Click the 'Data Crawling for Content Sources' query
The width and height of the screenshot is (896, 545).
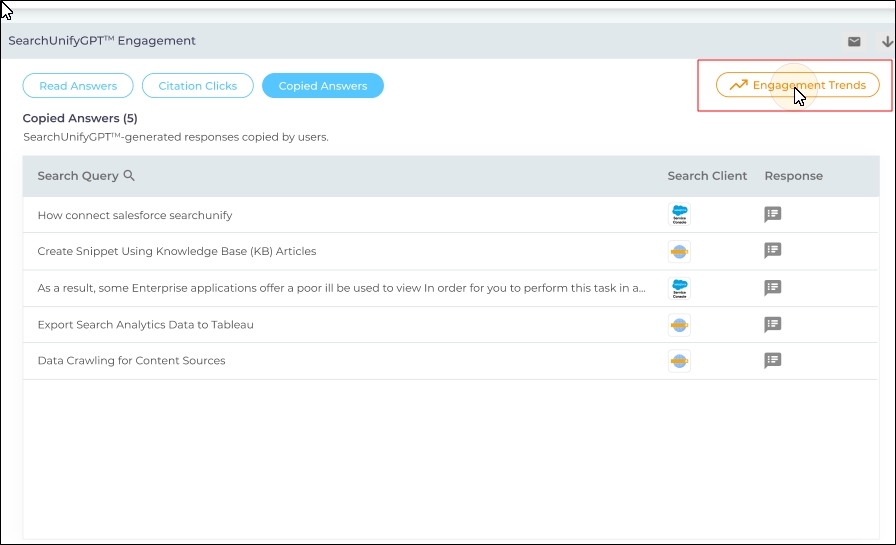pyautogui.click(x=131, y=361)
